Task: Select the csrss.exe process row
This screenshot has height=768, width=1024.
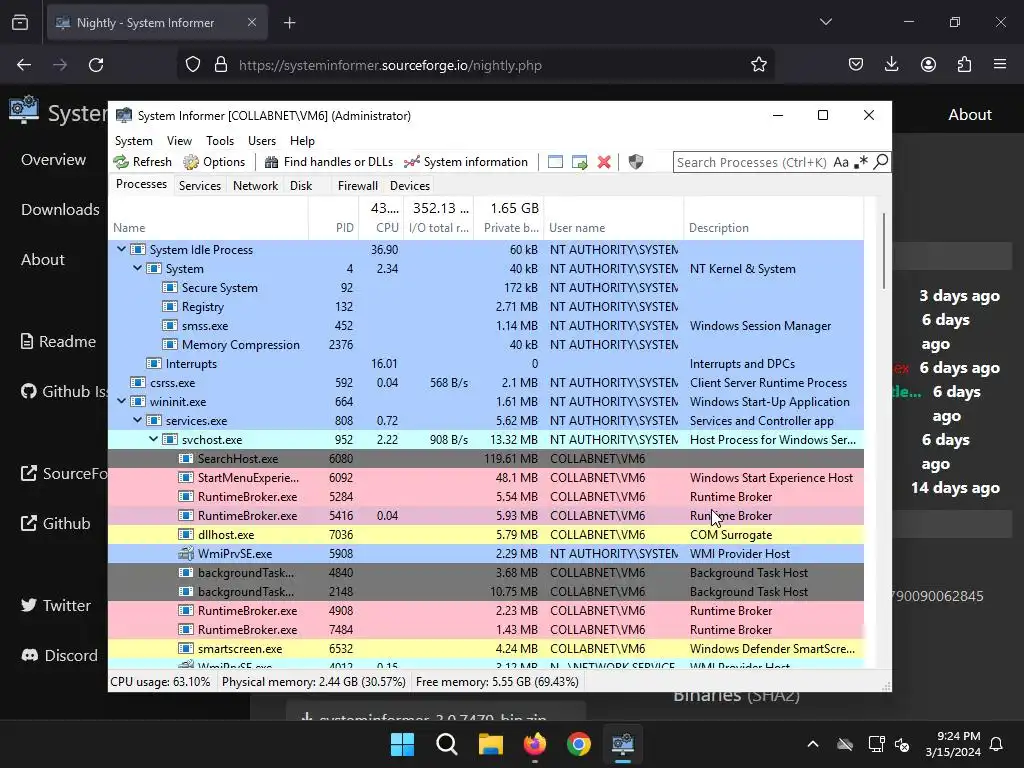Action: (486, 383)
